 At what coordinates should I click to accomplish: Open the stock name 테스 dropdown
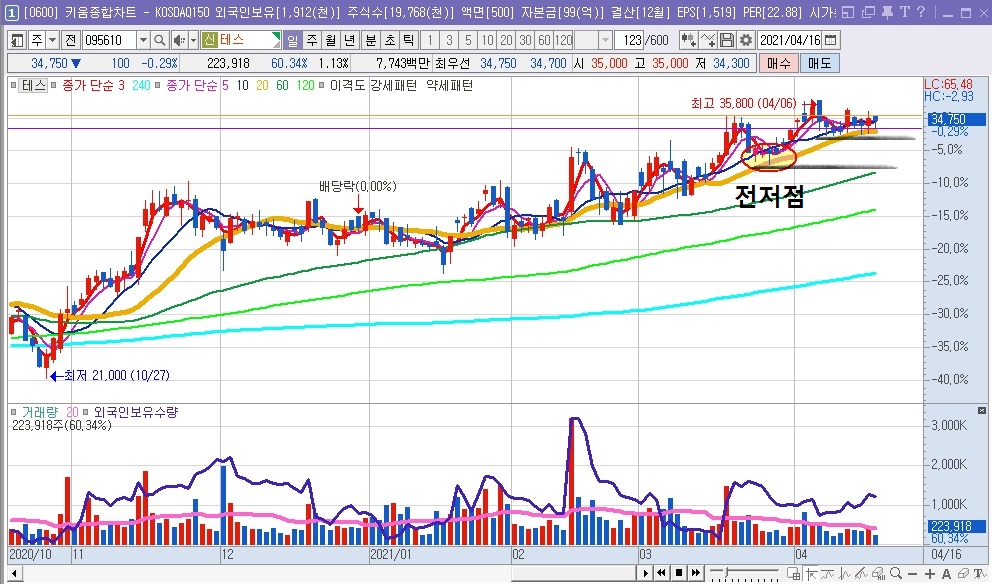(276, 40)
